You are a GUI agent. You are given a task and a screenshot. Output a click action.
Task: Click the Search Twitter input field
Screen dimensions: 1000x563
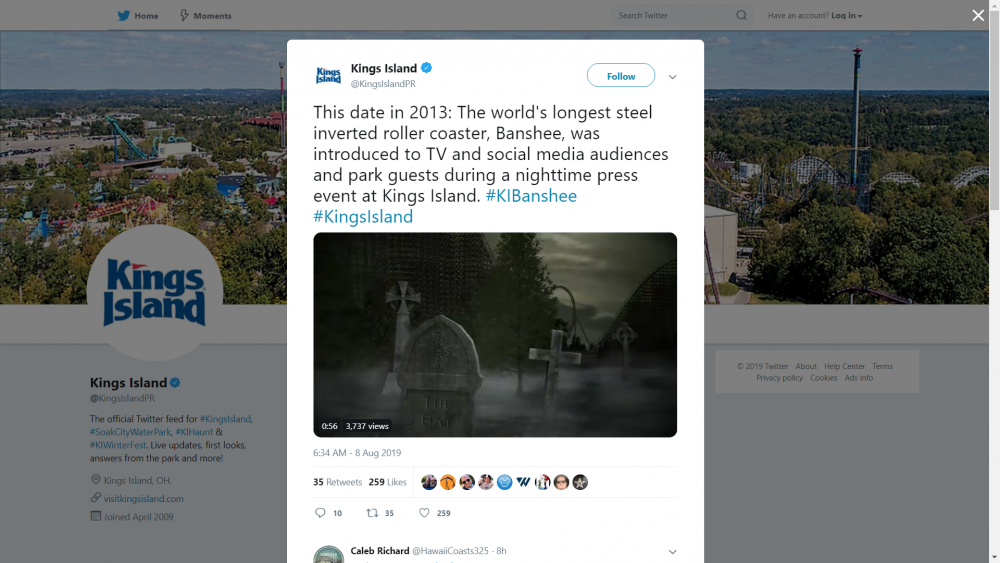pos(675,15)
